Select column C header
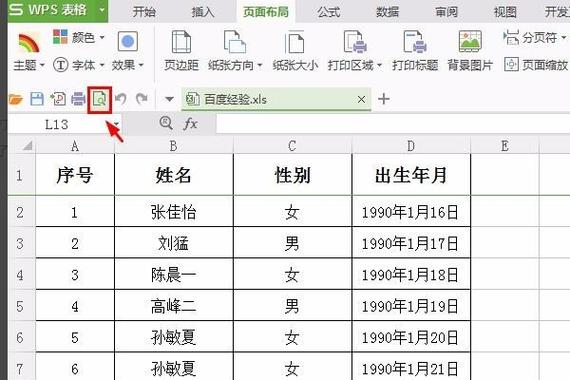 (293, 146)
